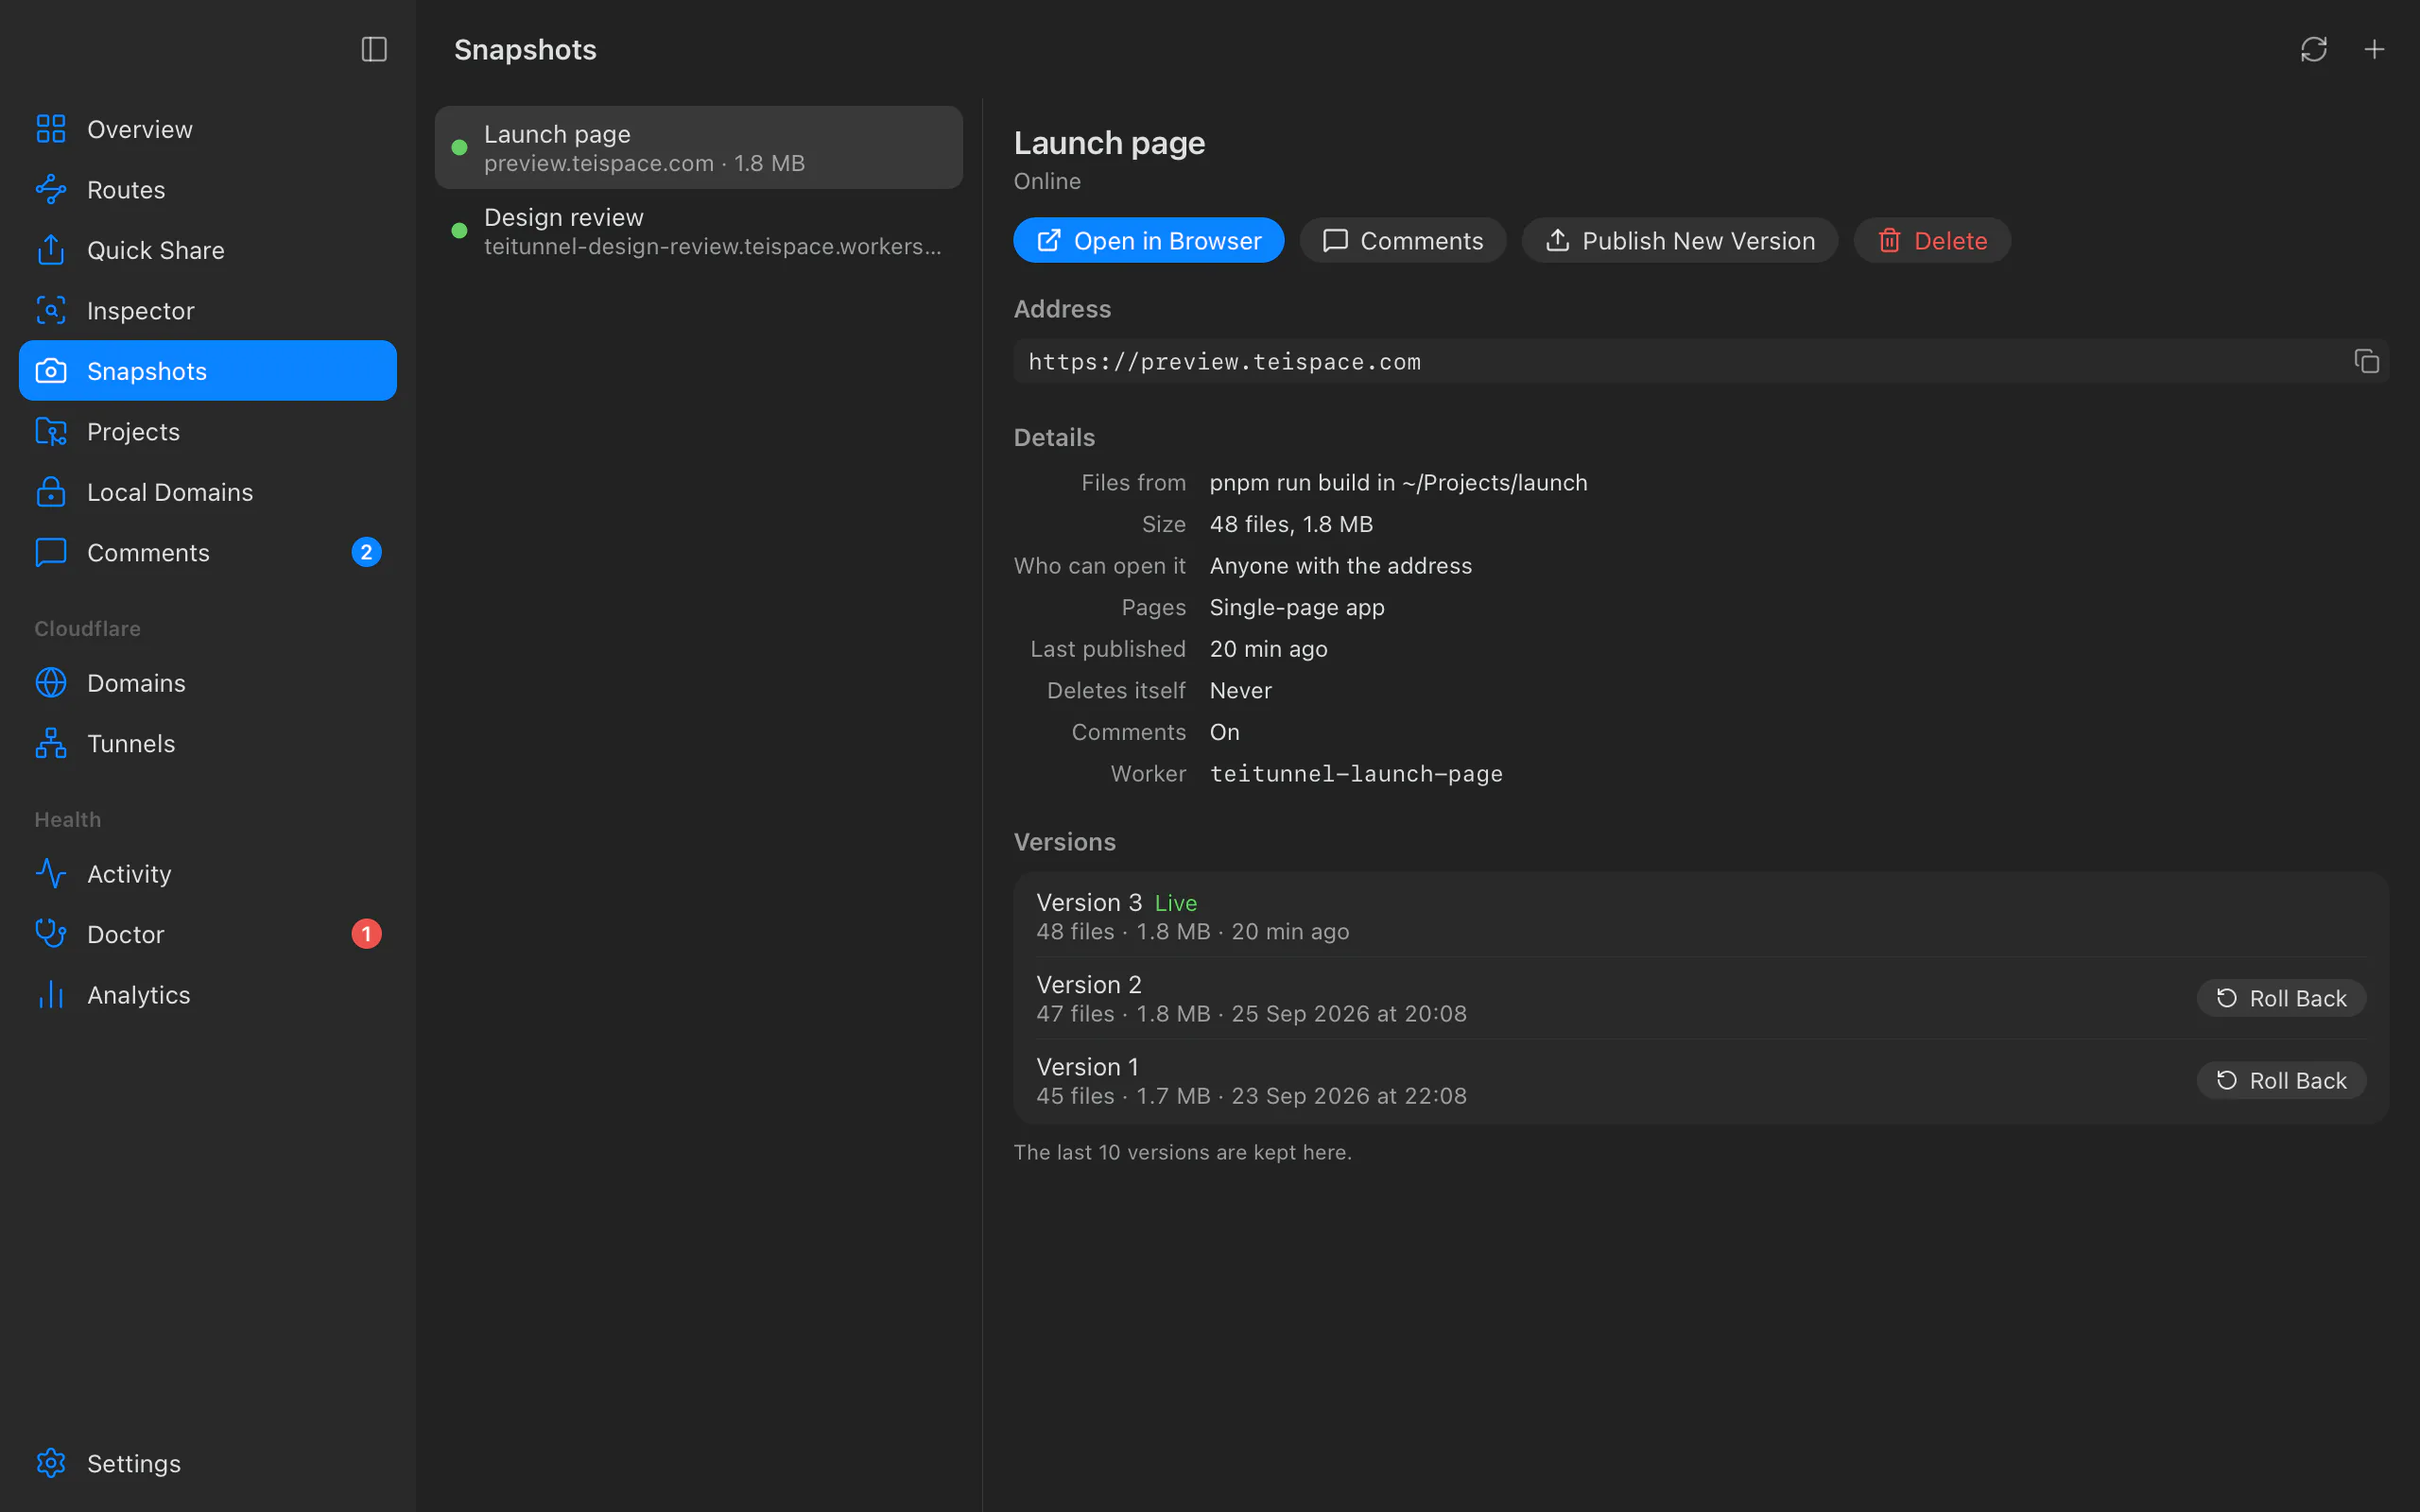This screenshot has width=2420, height=1512.
Task: View Activity under Health
Action: point(208,874)
